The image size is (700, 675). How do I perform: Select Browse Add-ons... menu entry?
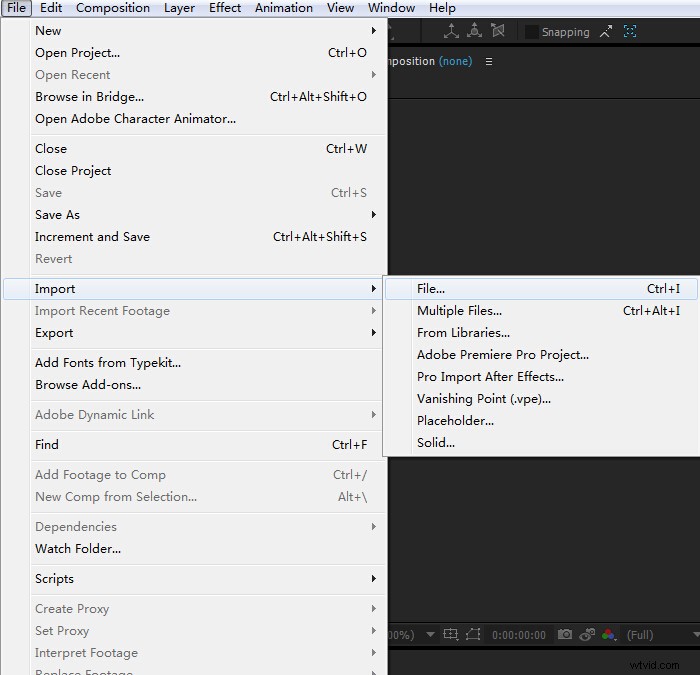click(88, 385)
